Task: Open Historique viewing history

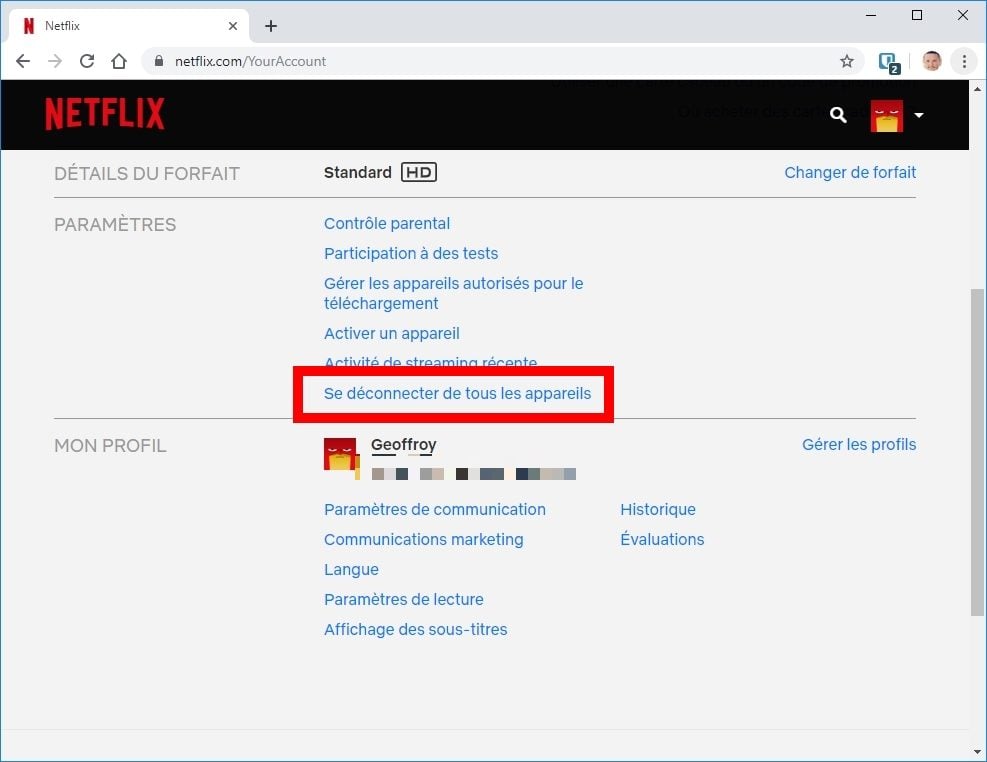Action: click(x=658, y=509)
